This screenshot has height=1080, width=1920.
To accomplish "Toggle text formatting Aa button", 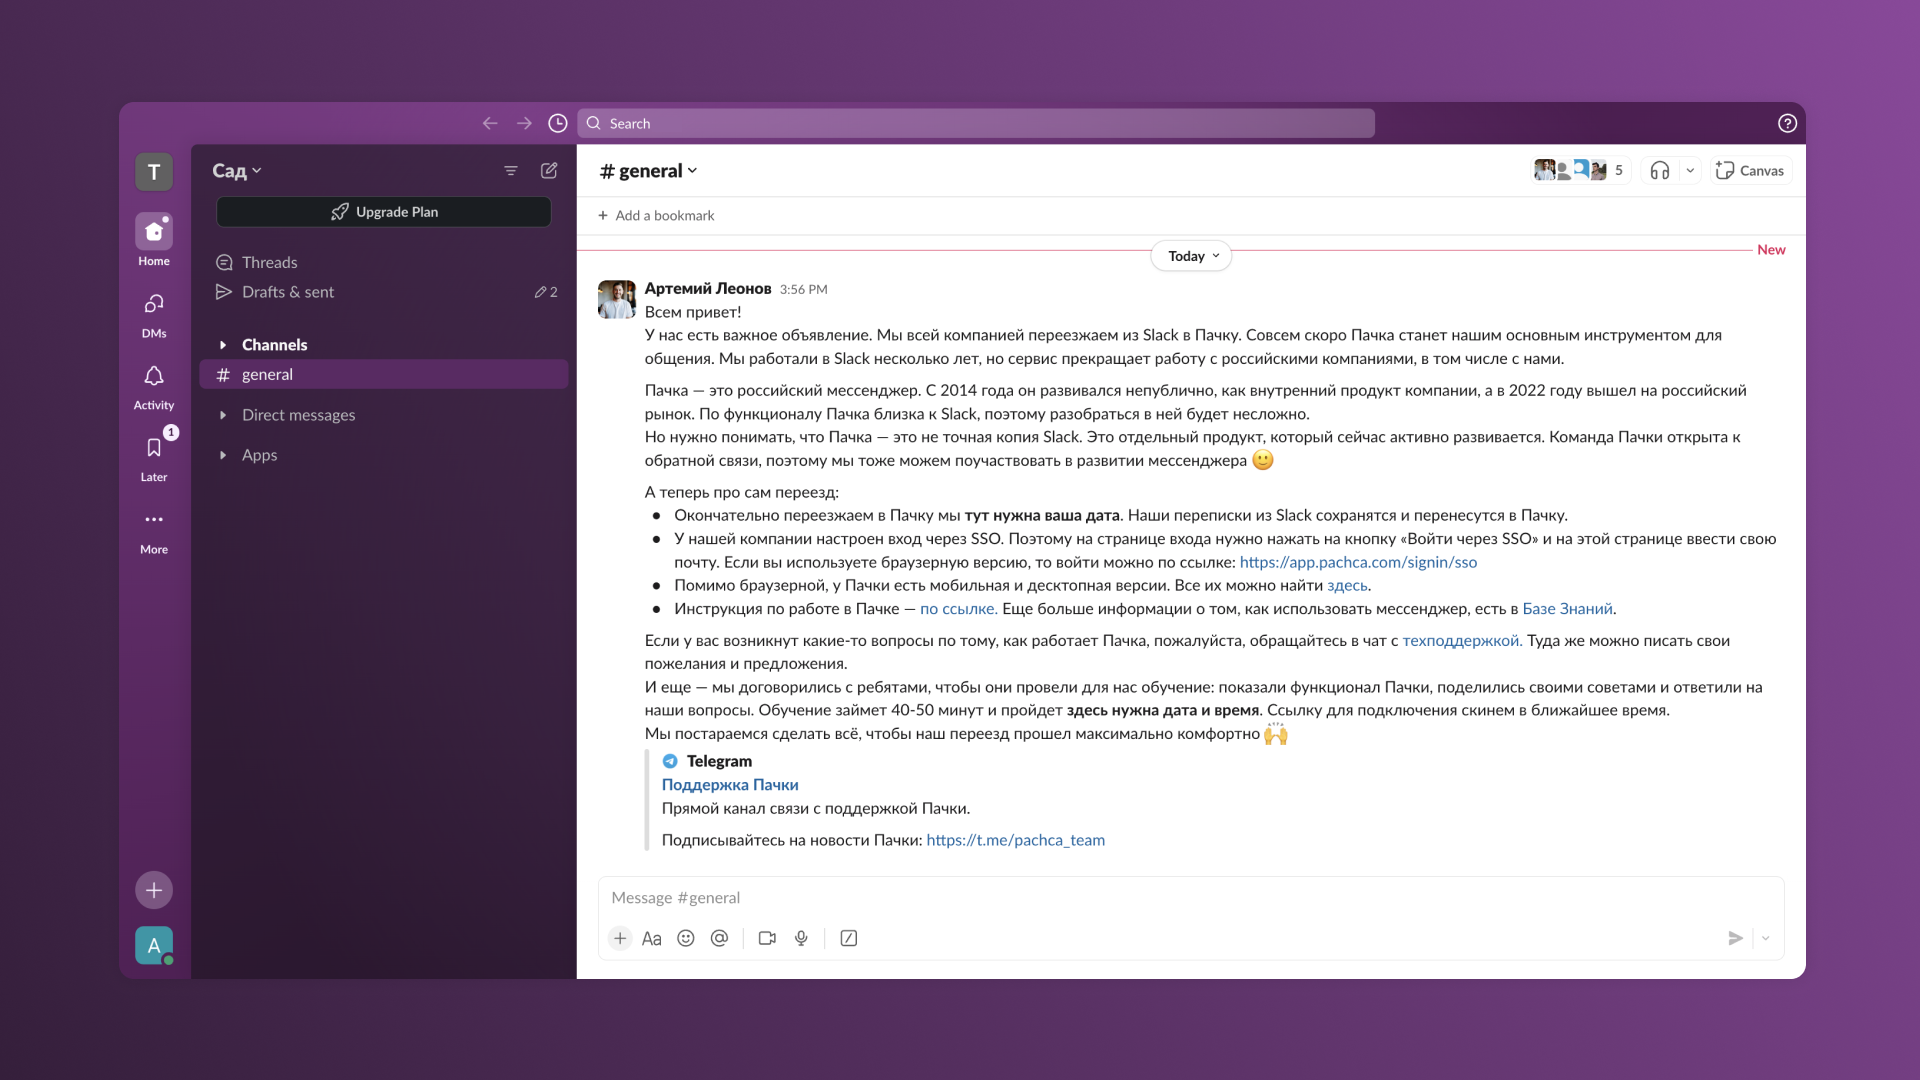I will (x=652, y=938).
